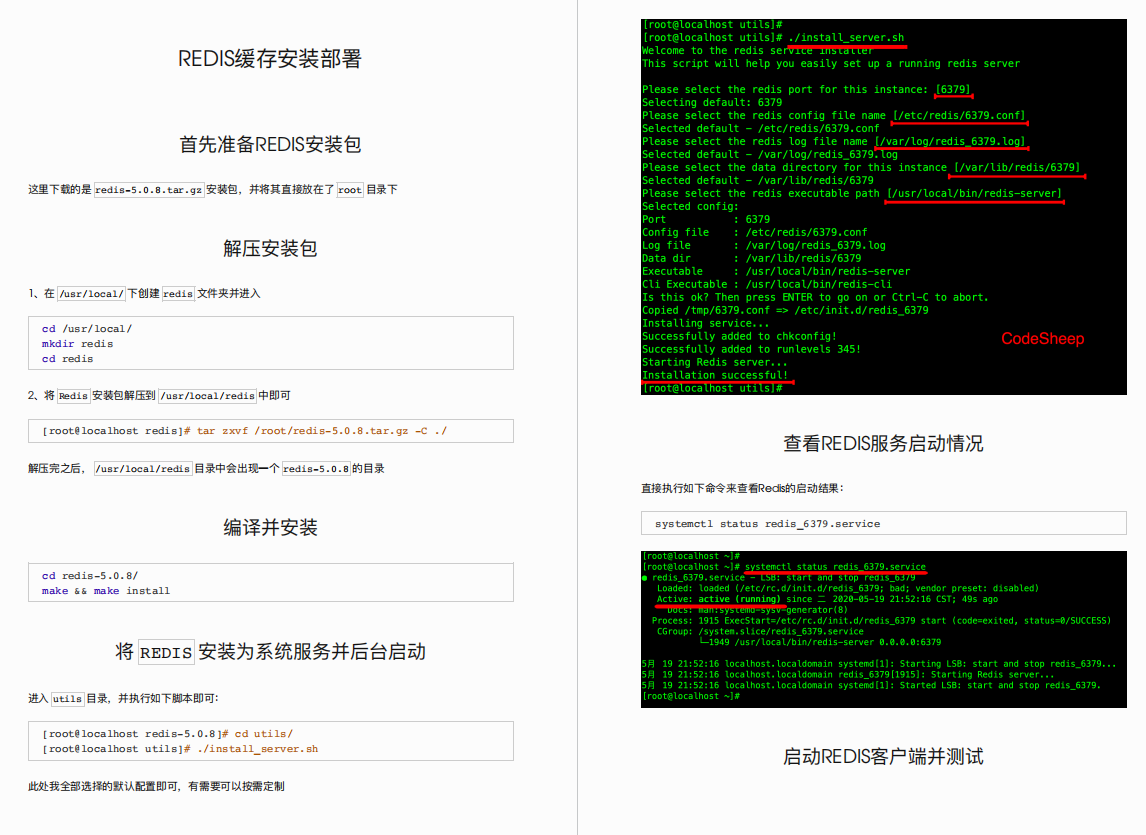Click the boxed 'REDIS' code in heading
This screenshot has width=1146, height=835.
tap(166, 652)
